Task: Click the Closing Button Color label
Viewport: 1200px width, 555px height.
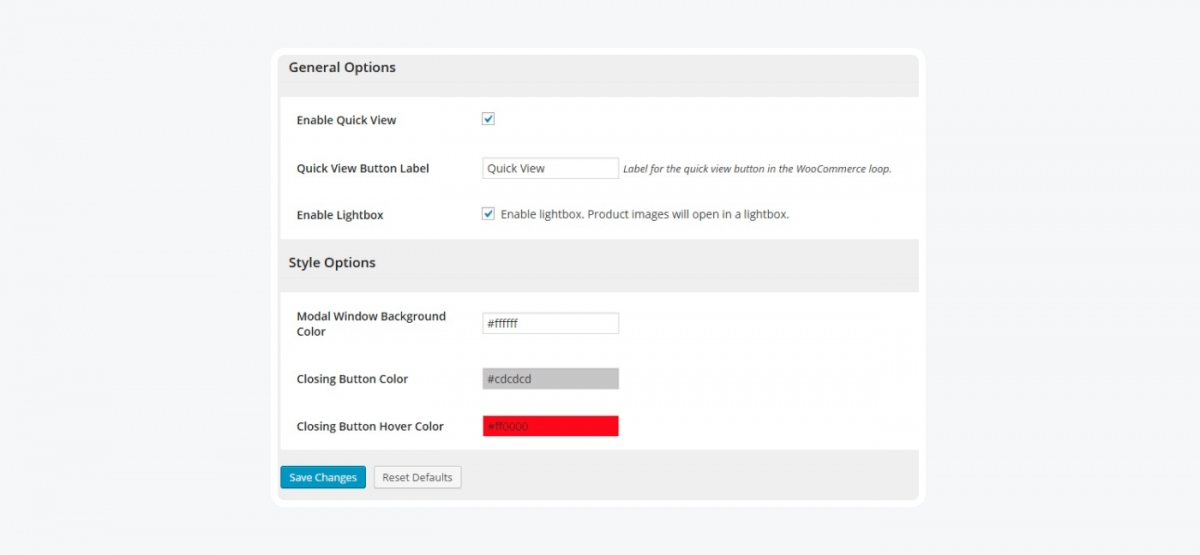Action: (352, 379)
